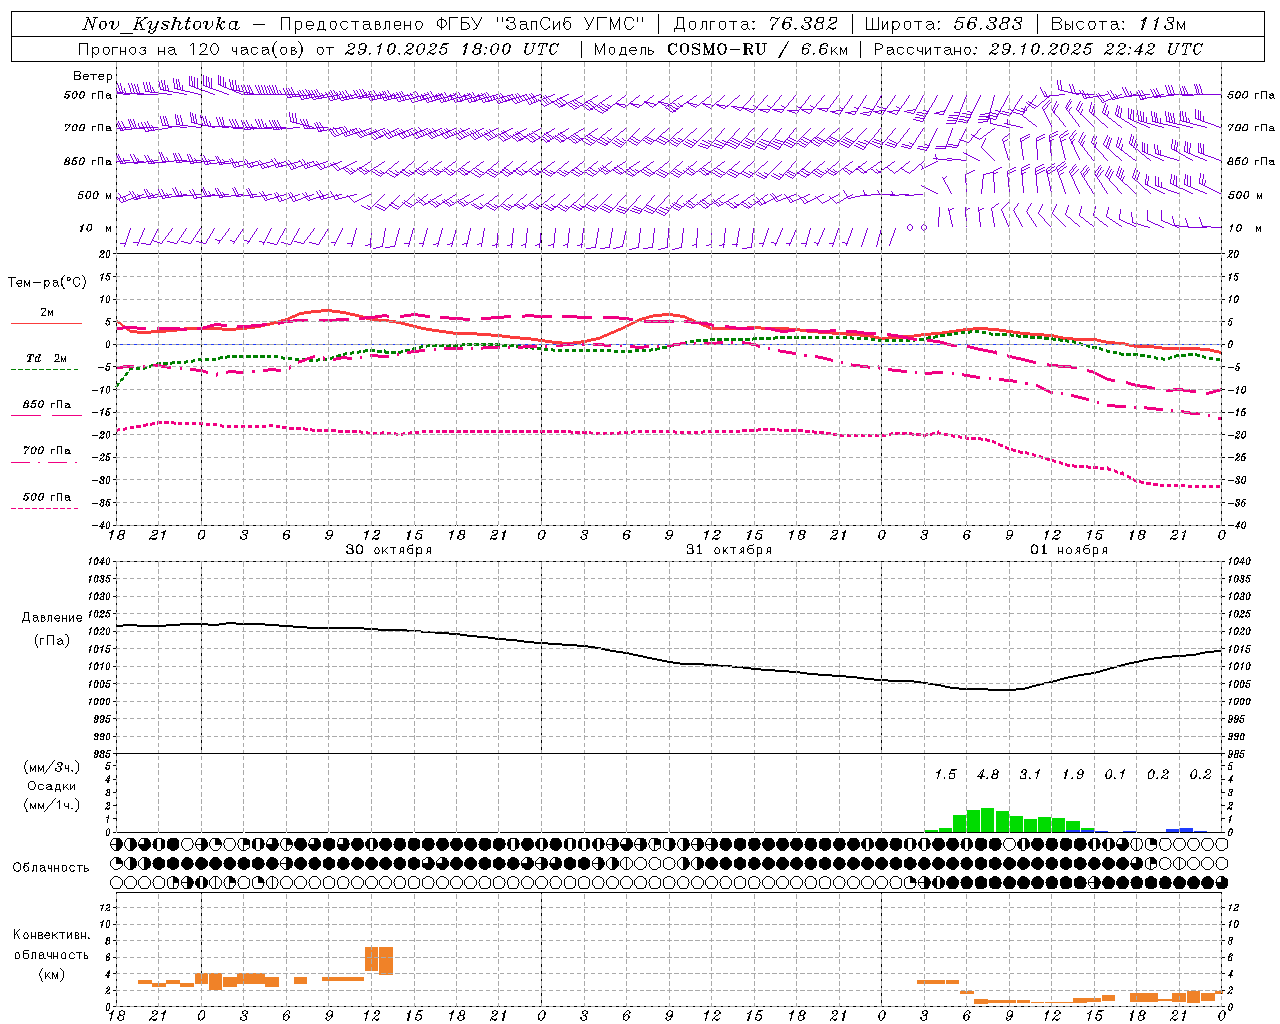Click the precipitation total 4.8
1280x1024 pixels.
point(988,775)
